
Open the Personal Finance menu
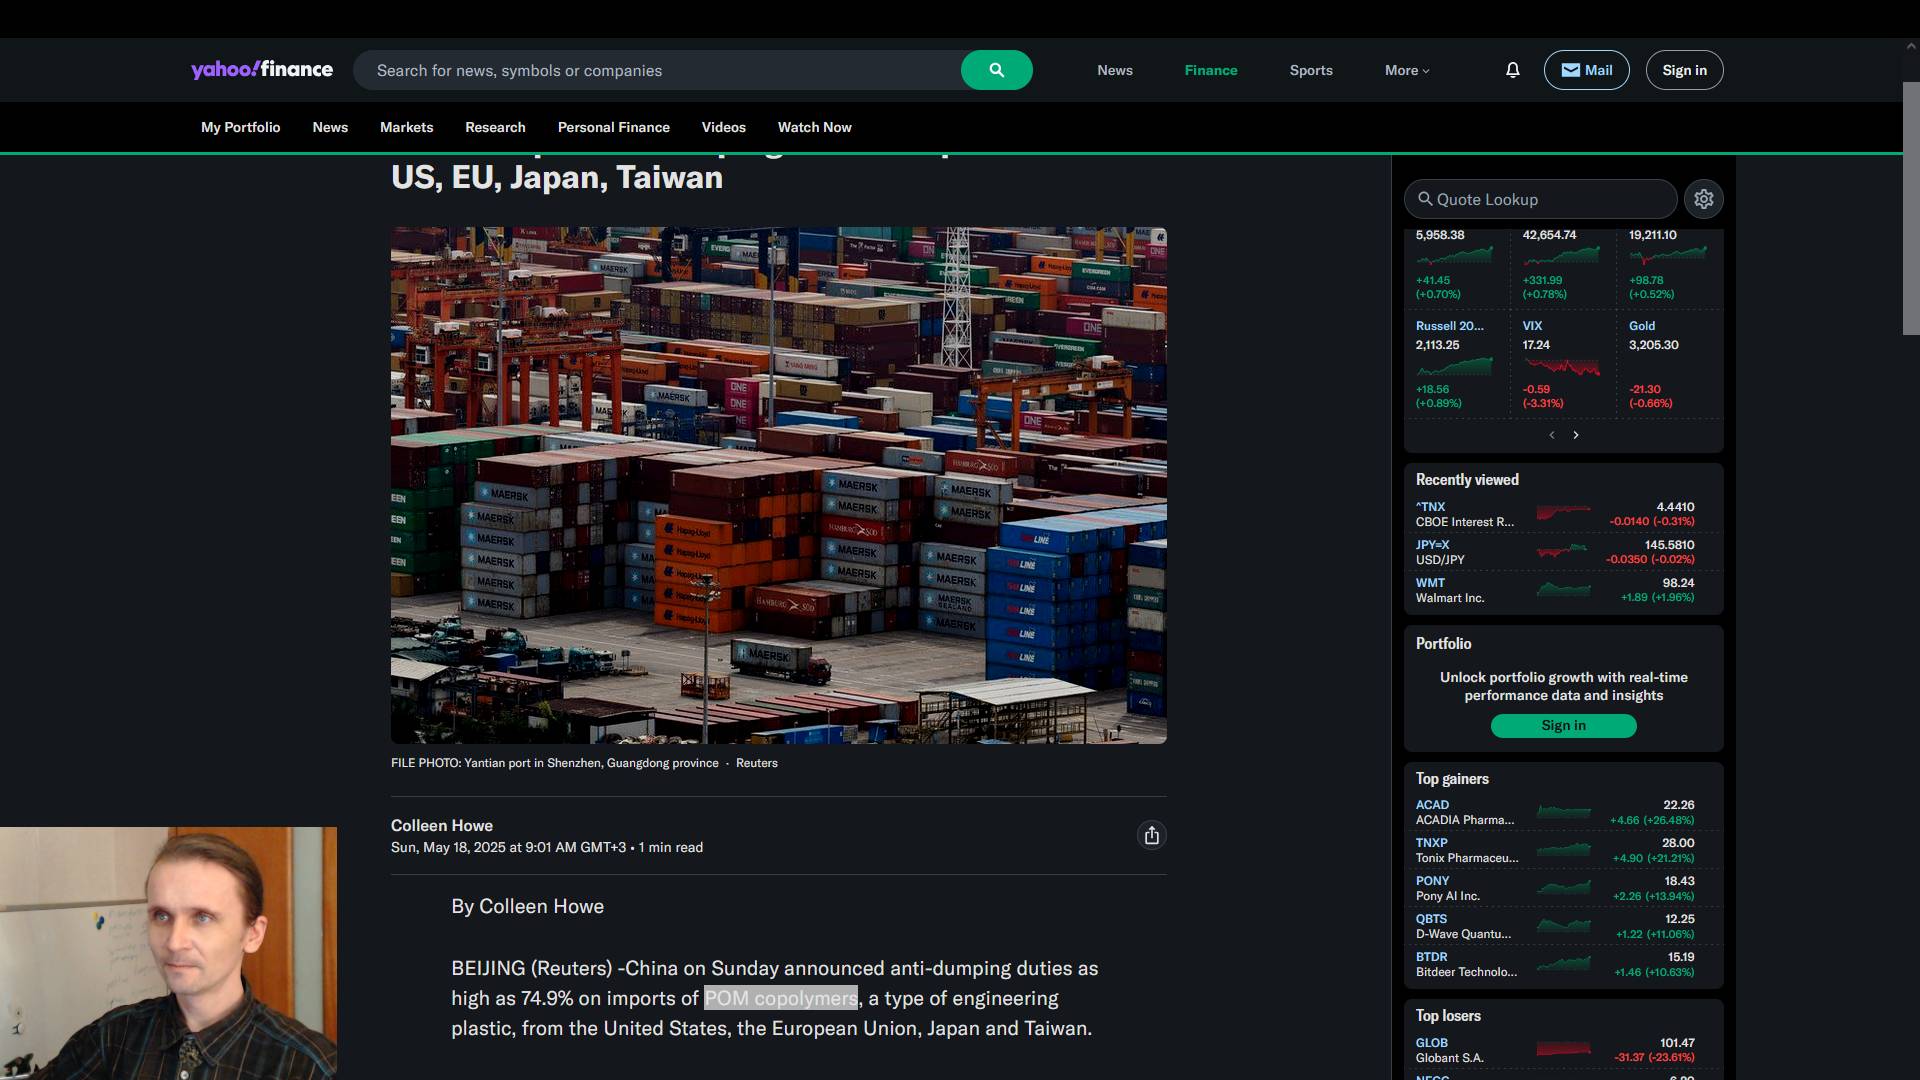point(613,127)
